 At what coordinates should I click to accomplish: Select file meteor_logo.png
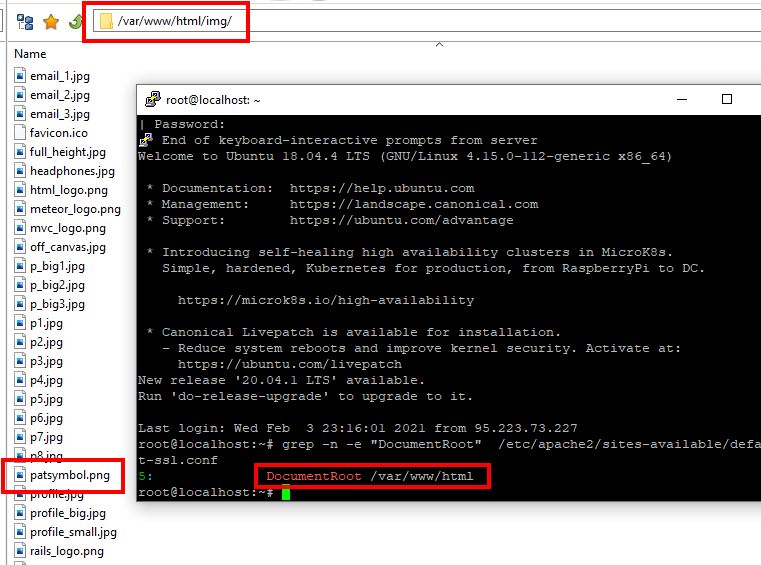(75, 209)
